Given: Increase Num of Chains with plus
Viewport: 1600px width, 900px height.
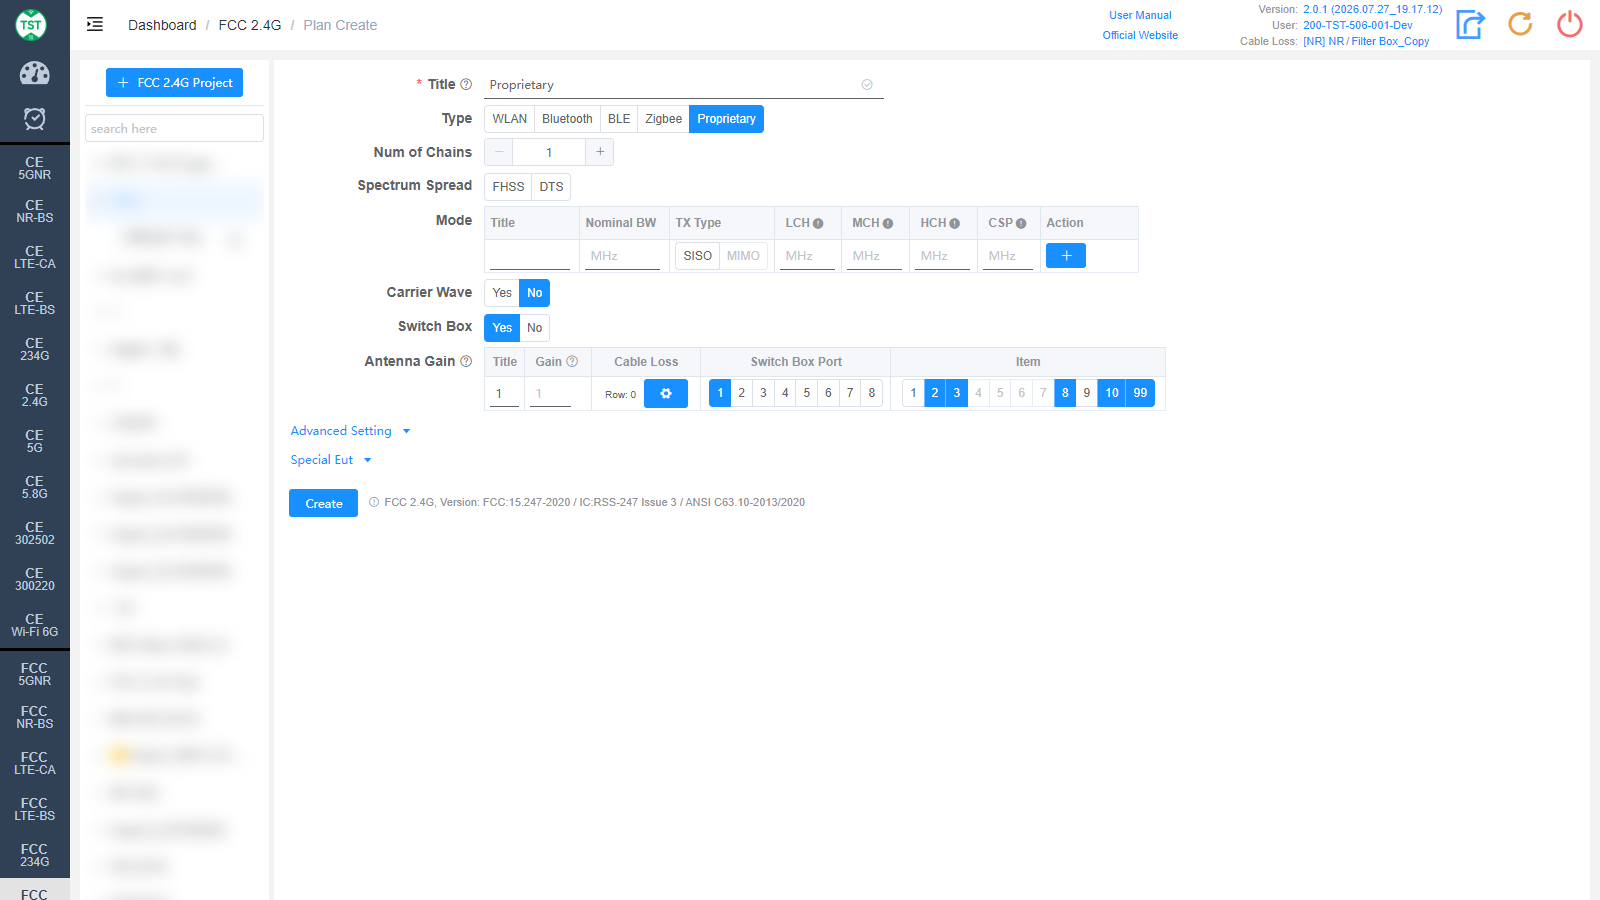Looking at the screenshot, I should [x=600, y=152].
